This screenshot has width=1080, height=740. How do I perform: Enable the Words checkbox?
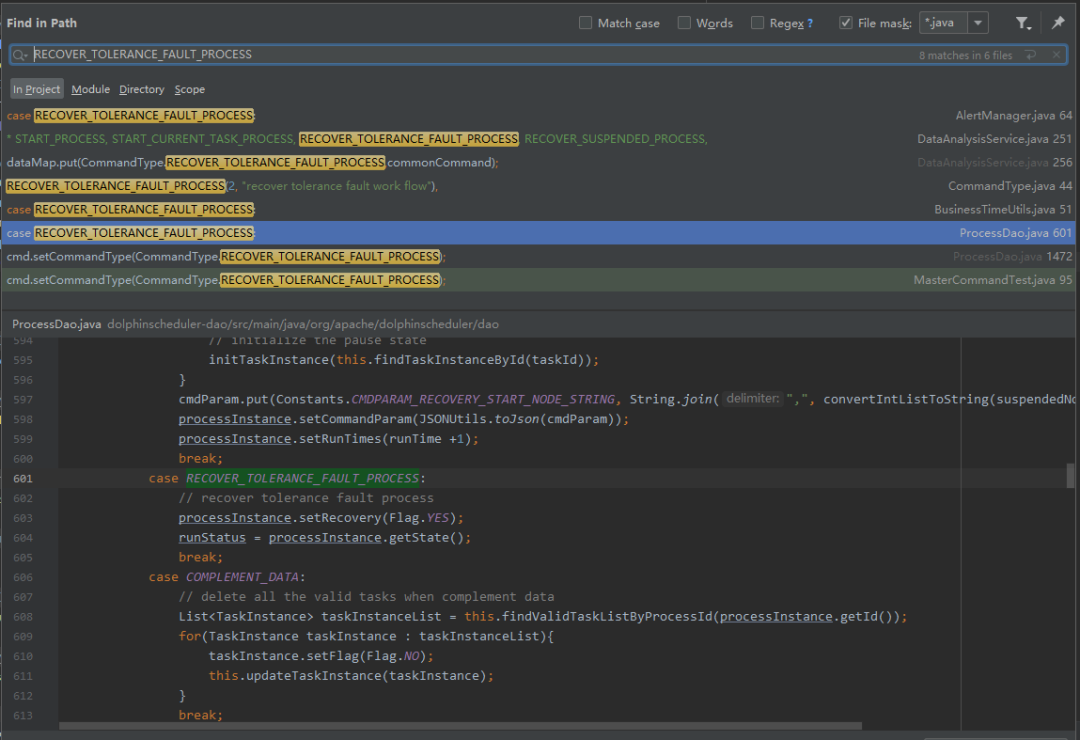684,23
